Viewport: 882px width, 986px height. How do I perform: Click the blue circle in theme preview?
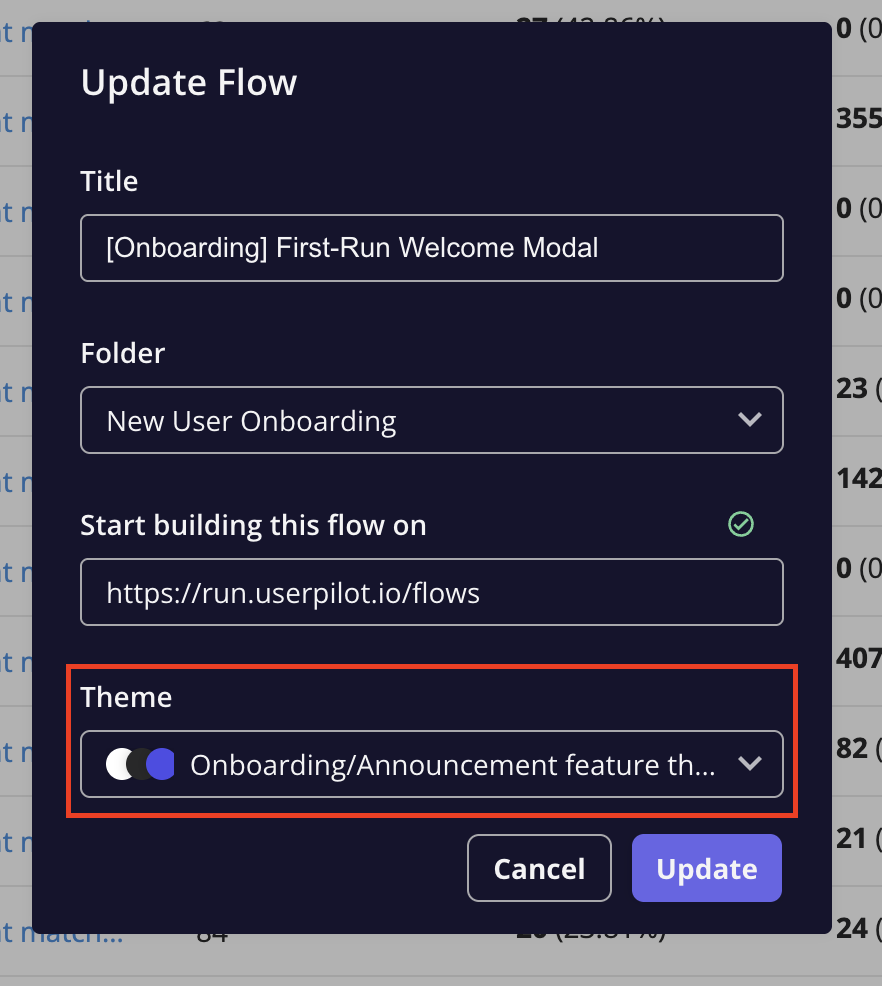[x=161, y=764]
